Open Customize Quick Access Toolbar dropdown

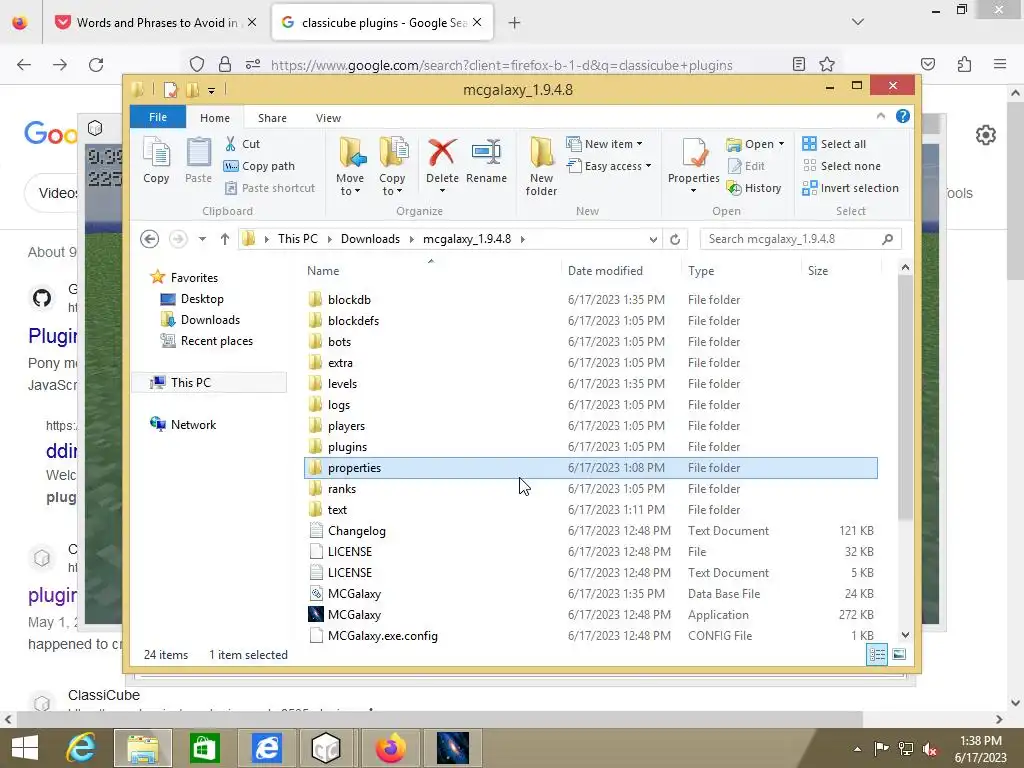pos(212,90)
